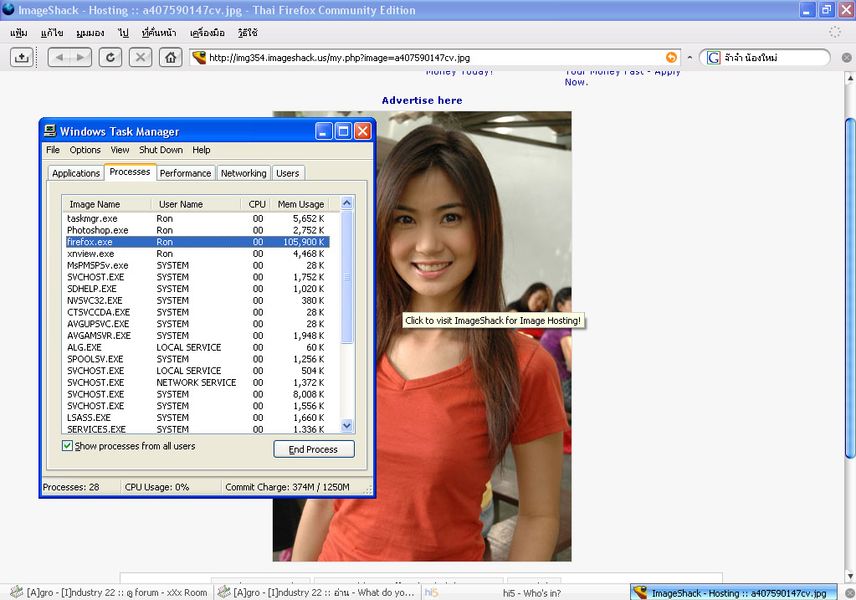Open Task Manager Help menu
This screenshot has height=600, width=856.
(201, 150)
